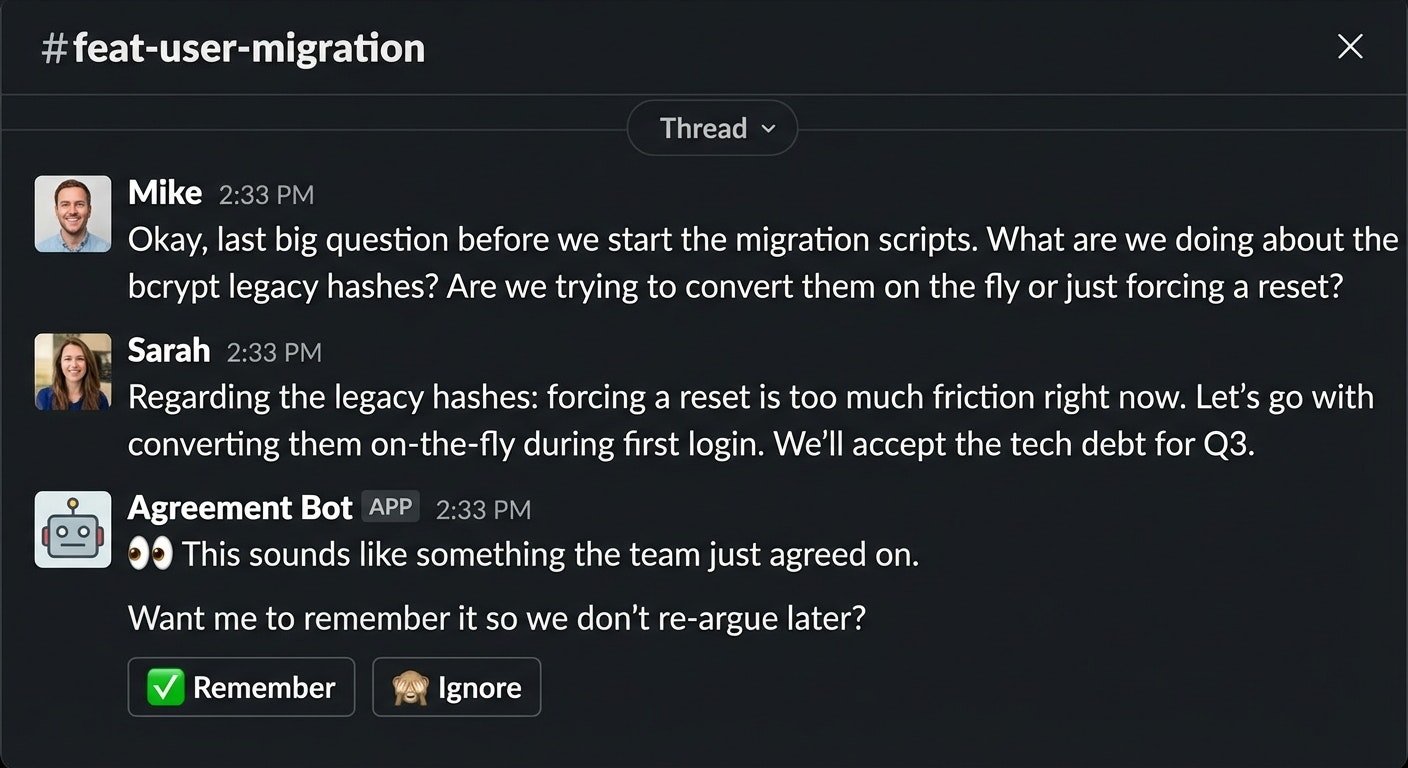Click Mike's username in his message
This screenshot has height=768, width=1408.
tap(164, 192)
